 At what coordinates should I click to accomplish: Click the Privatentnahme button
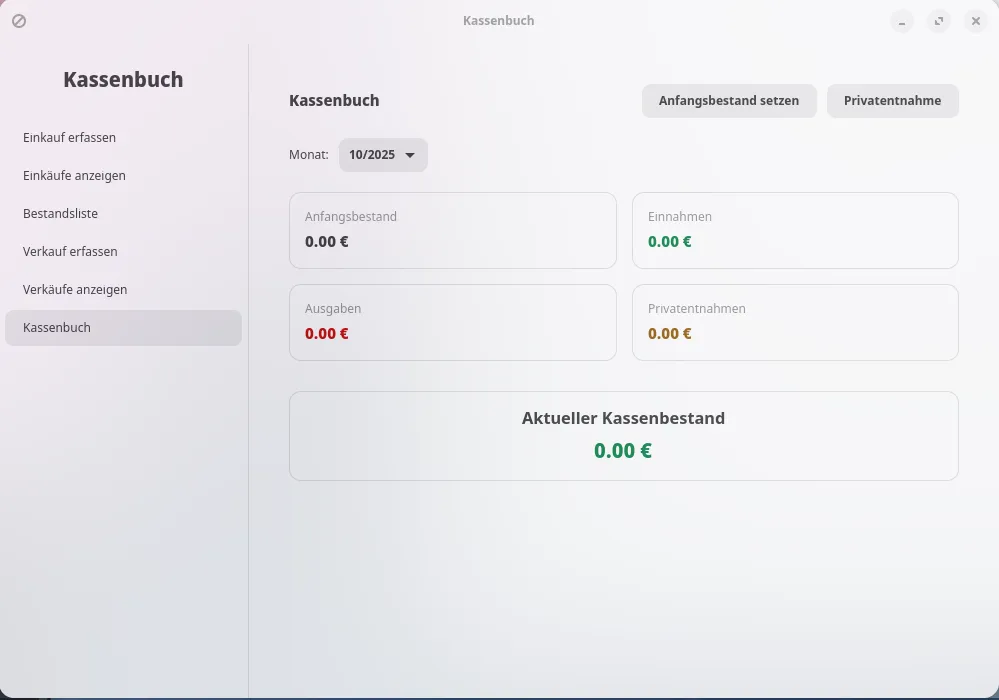(892, 101)
